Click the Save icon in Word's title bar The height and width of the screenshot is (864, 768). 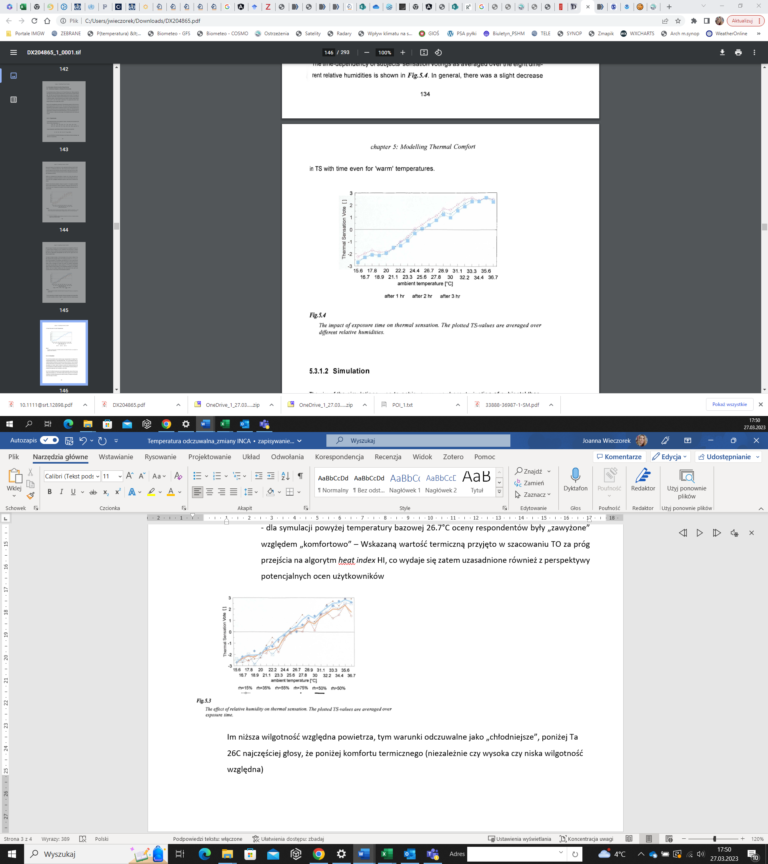pos(69,440)
